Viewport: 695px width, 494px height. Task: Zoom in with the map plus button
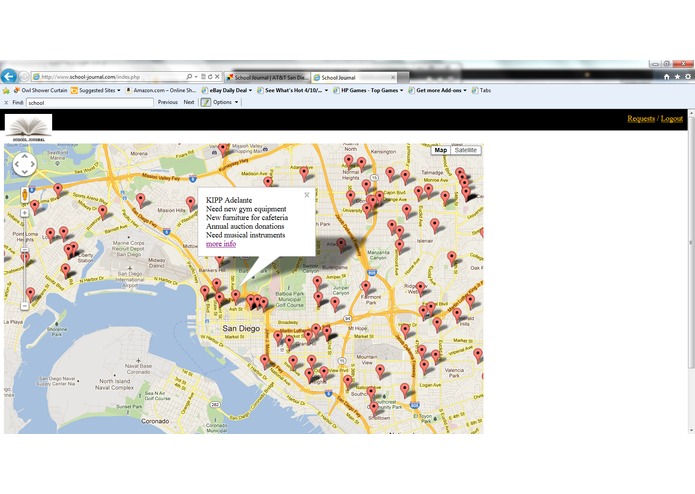point(25,213)
